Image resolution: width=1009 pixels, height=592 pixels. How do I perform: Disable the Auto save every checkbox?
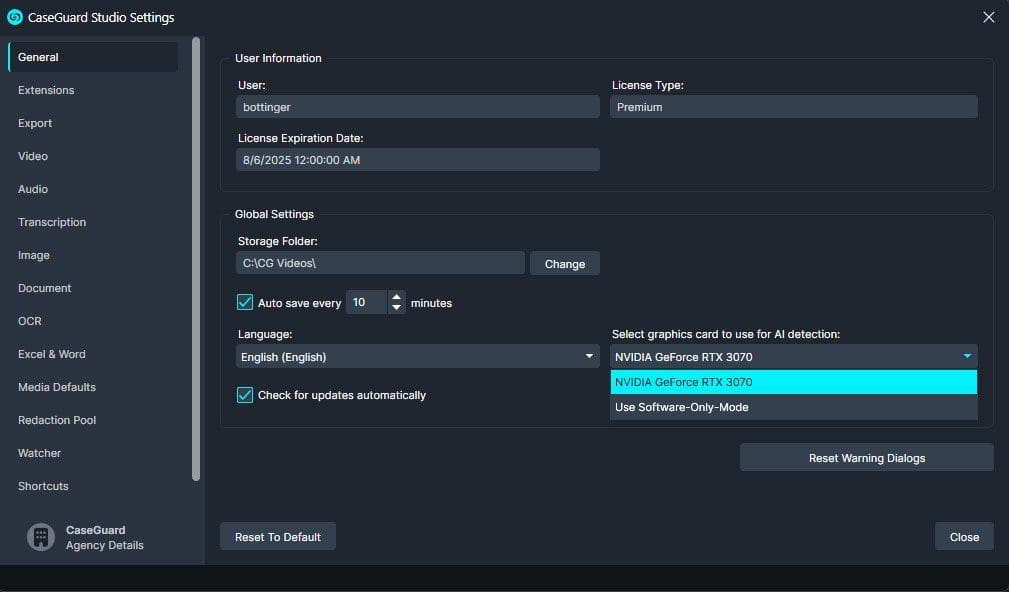click(x=243, y=301)
